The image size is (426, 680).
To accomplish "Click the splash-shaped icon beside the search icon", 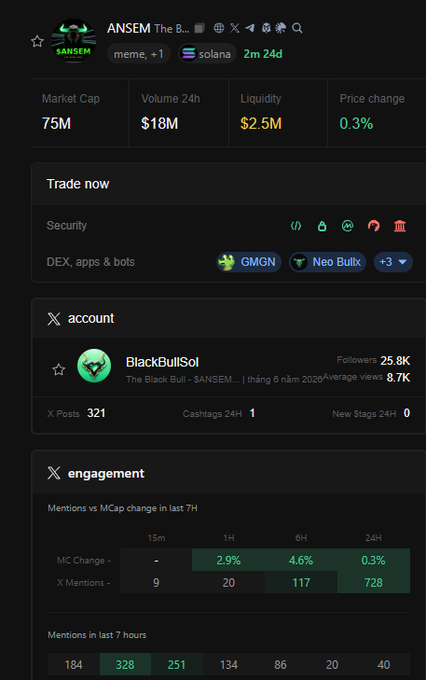I will [281, 28].
